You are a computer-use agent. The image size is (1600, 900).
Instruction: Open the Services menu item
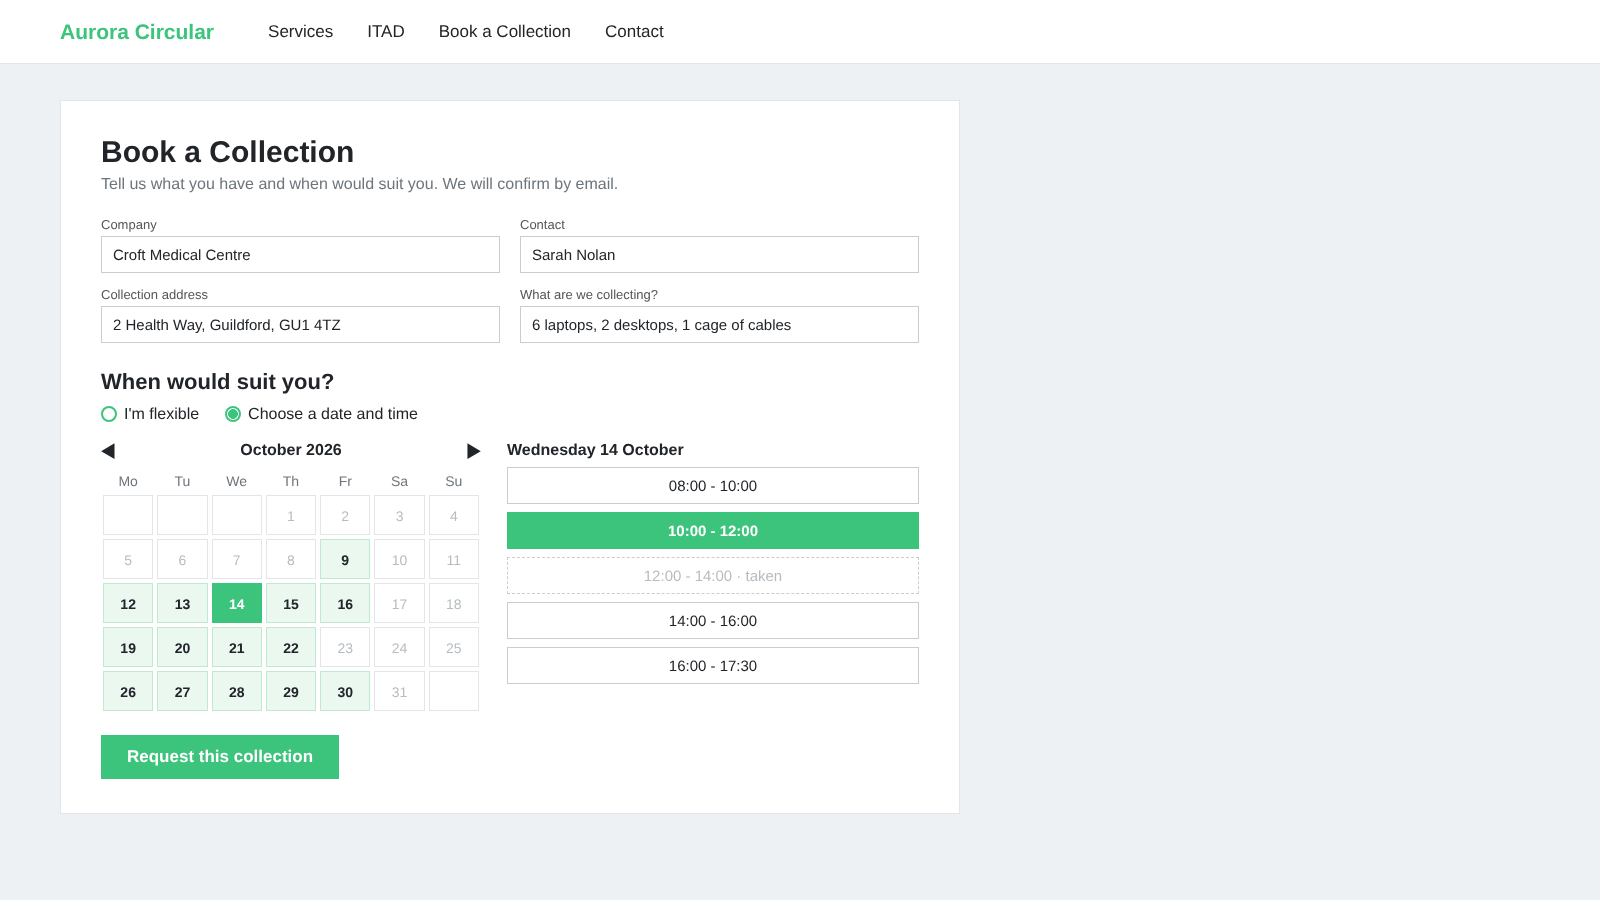tap(300, 32)
